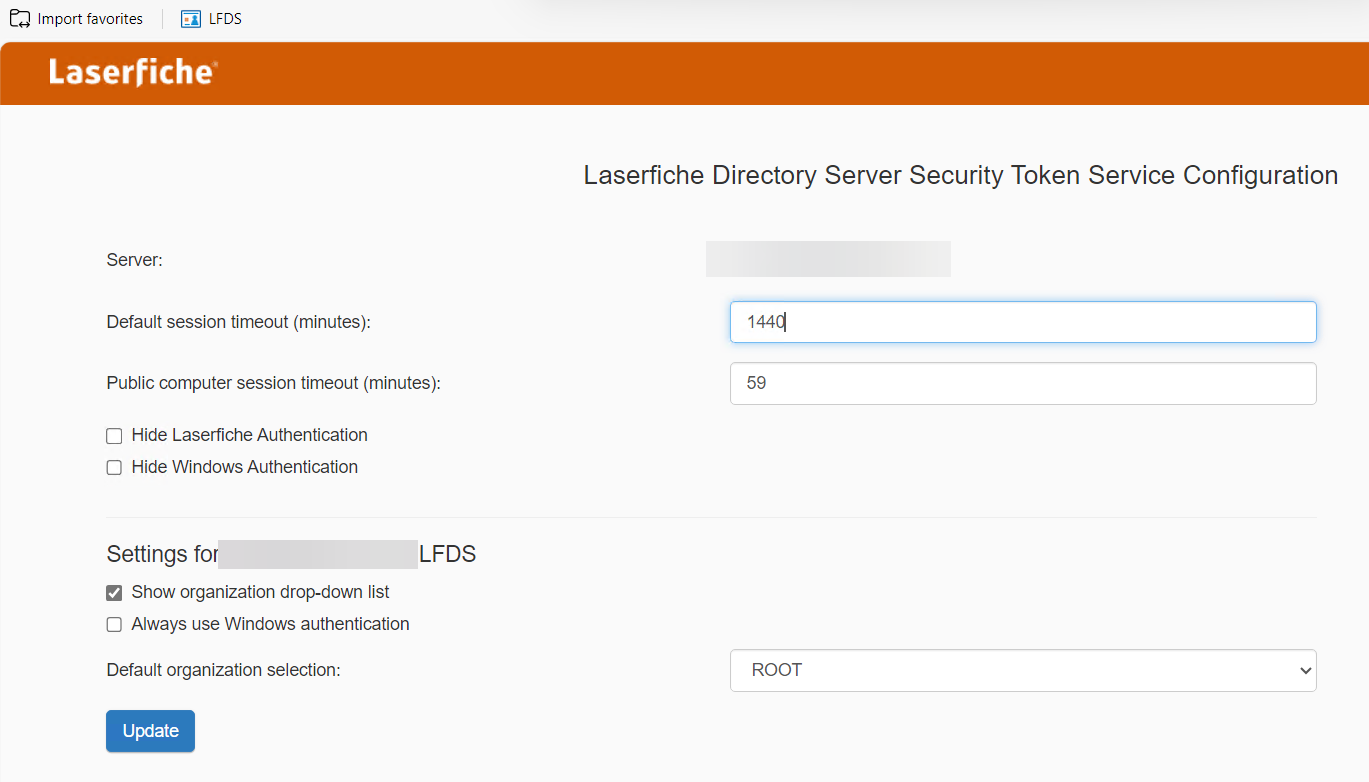
Task: Click the 'Settings for' heading text
Action: [x=161, y=554]
